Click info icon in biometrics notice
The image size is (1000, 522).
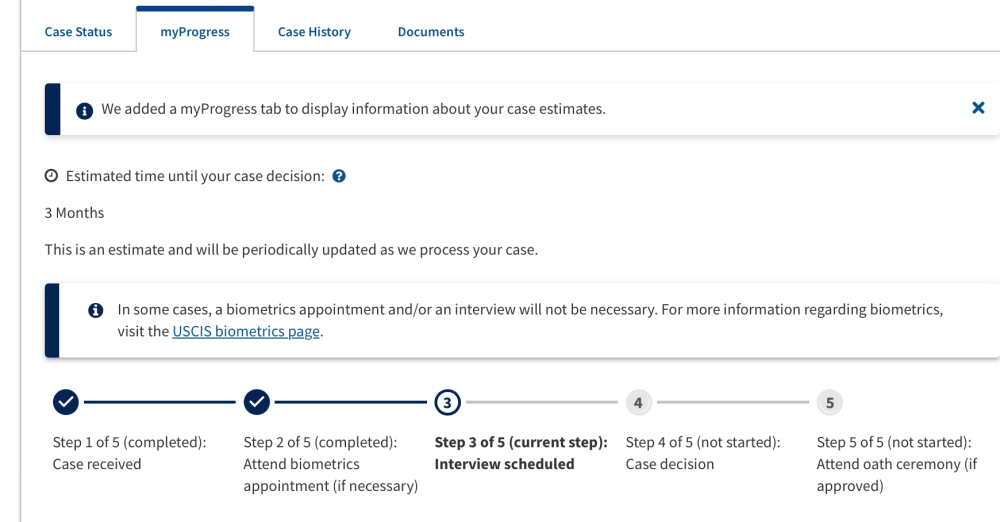[x=96, y=310]
